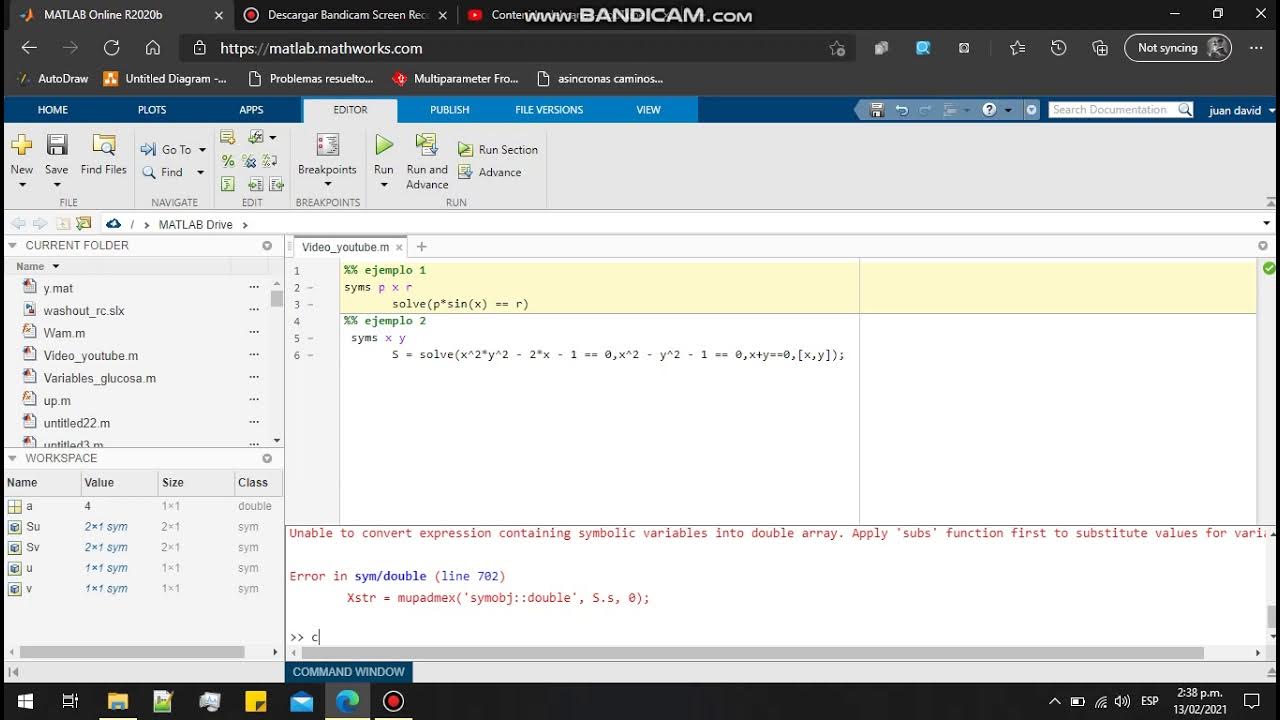Expand the Breakpoints dropdown arrow
Viewport: 1280px width, 720px height.
pyautogui.click(x=327, y=185)
